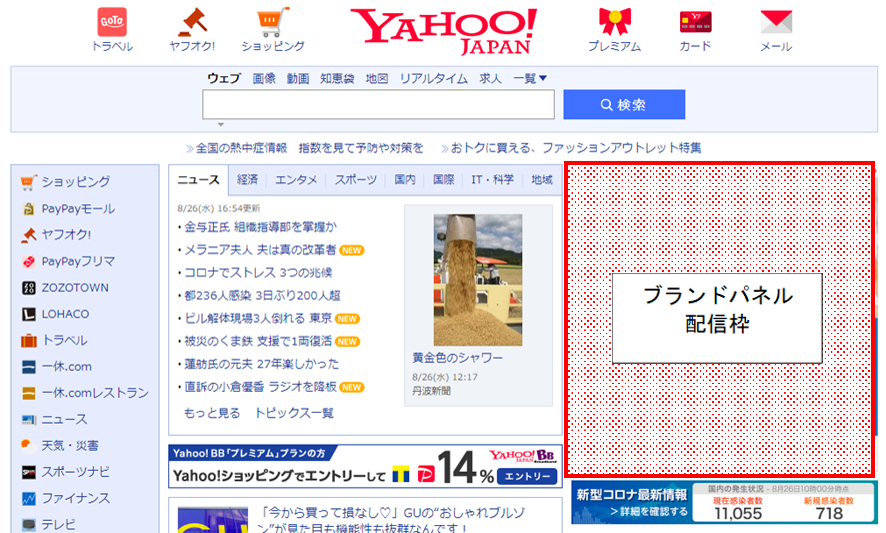Open the 黄金色のシャワー photo caption link
886x533 pixels.
[457, 358]
